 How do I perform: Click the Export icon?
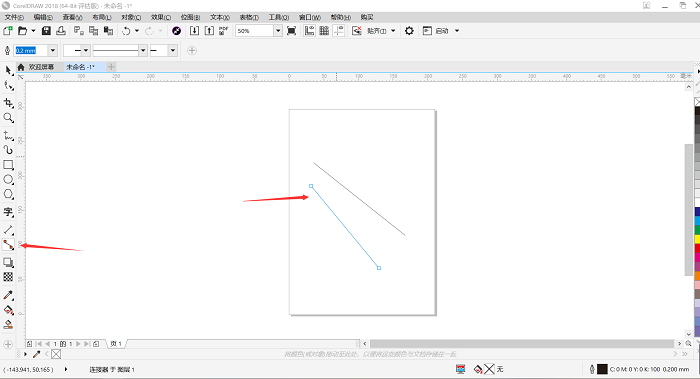[209, 31]
